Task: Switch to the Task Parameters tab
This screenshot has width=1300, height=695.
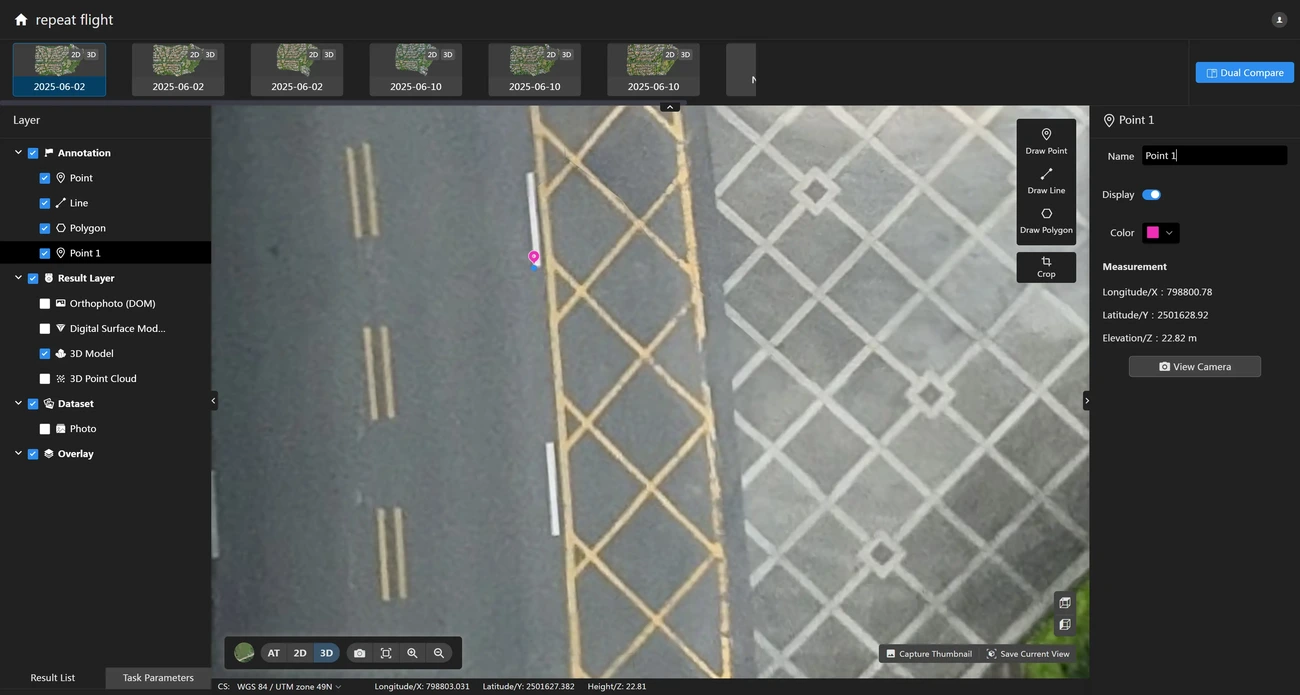Action: pyautogui.click(x=158, y=678)
